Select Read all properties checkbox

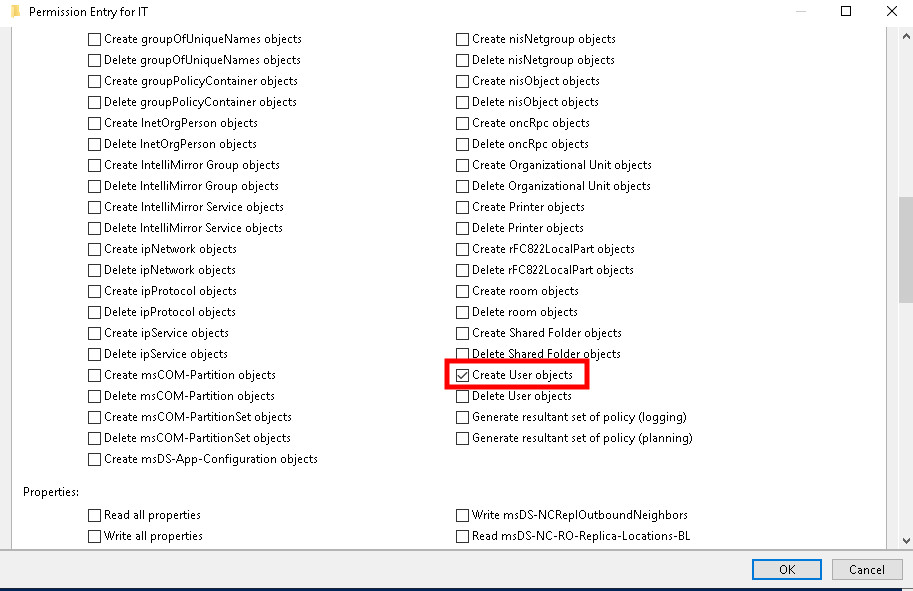tap(95, 515)
